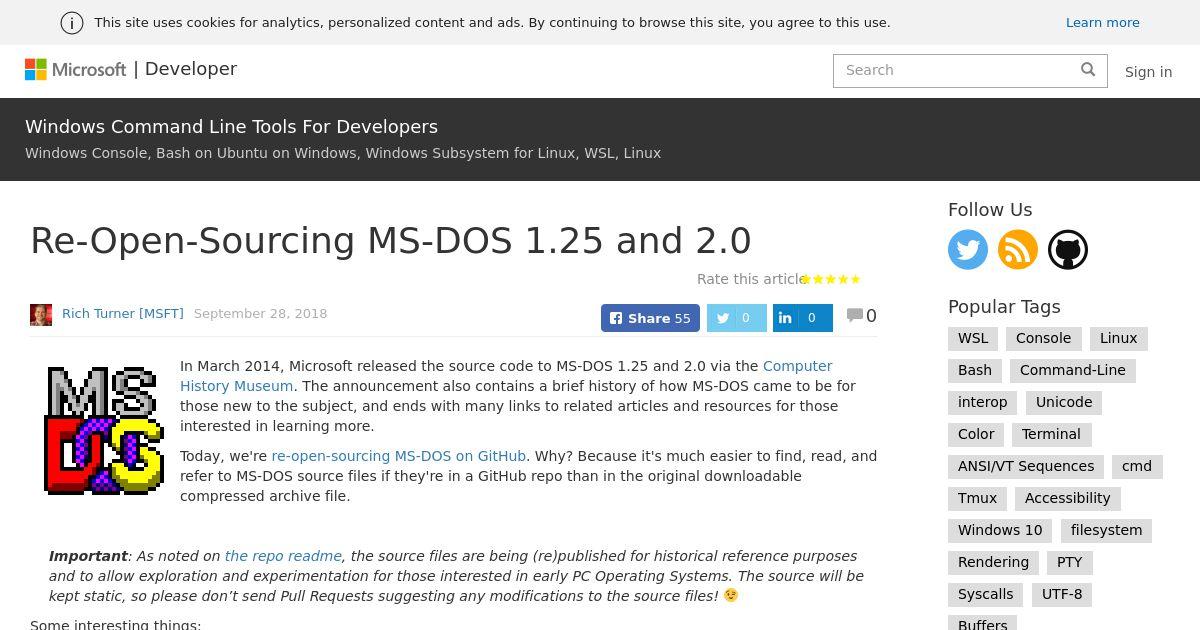The height and width of the screenshot is (630, 1200).
Task: Select the Bash tag
Action: [975, 371]
